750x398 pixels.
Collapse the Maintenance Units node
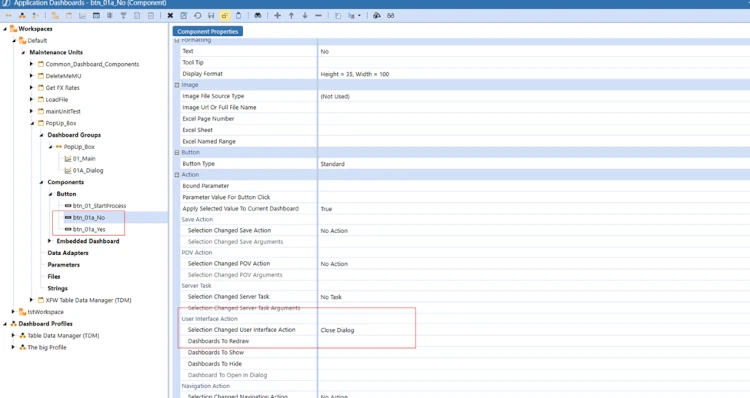[x=23, y=53]
